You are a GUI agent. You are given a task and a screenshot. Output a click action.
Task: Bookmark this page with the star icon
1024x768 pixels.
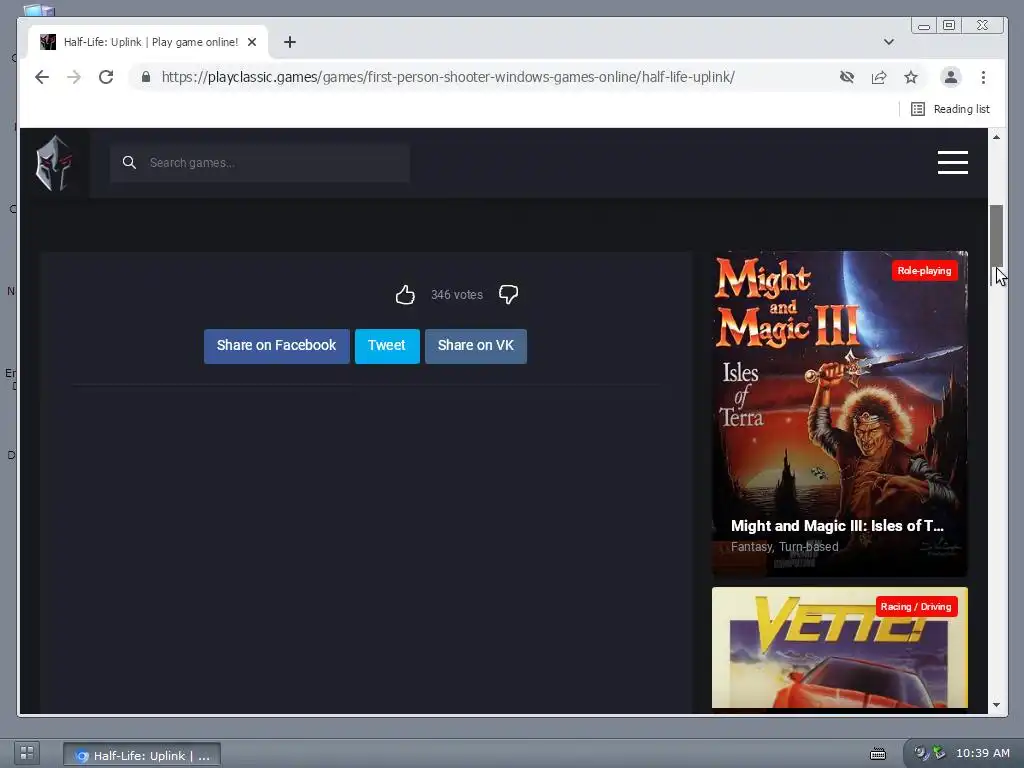click(911, 77)
